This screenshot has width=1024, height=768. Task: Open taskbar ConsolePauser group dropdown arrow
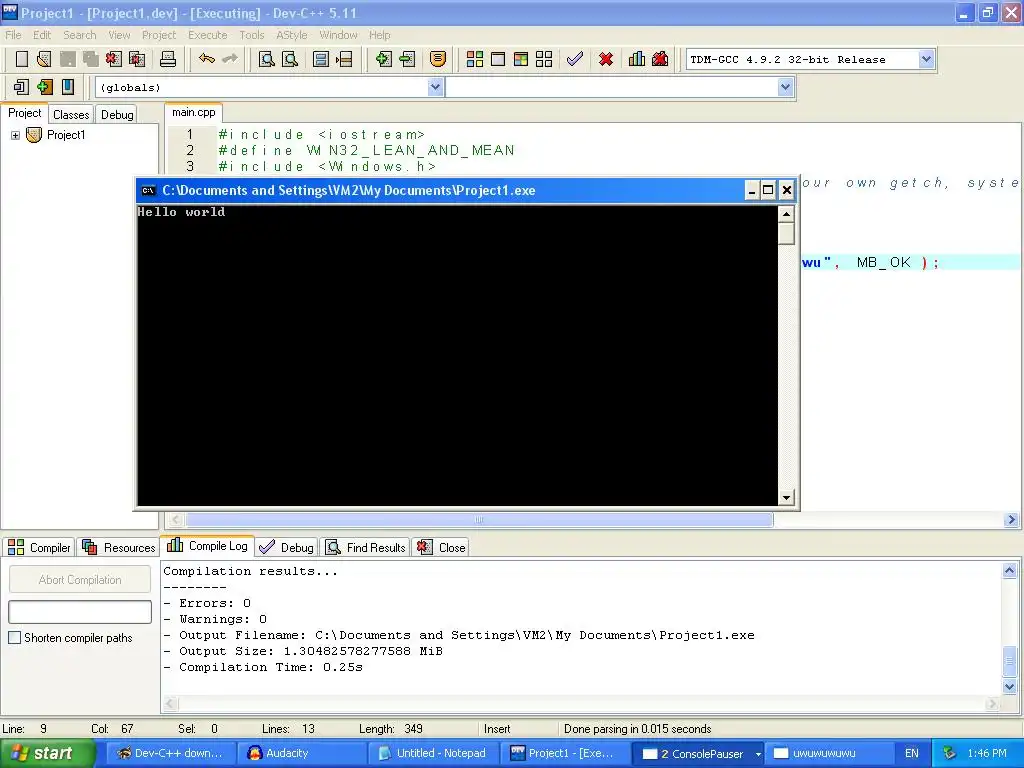(x=758, y=754)
